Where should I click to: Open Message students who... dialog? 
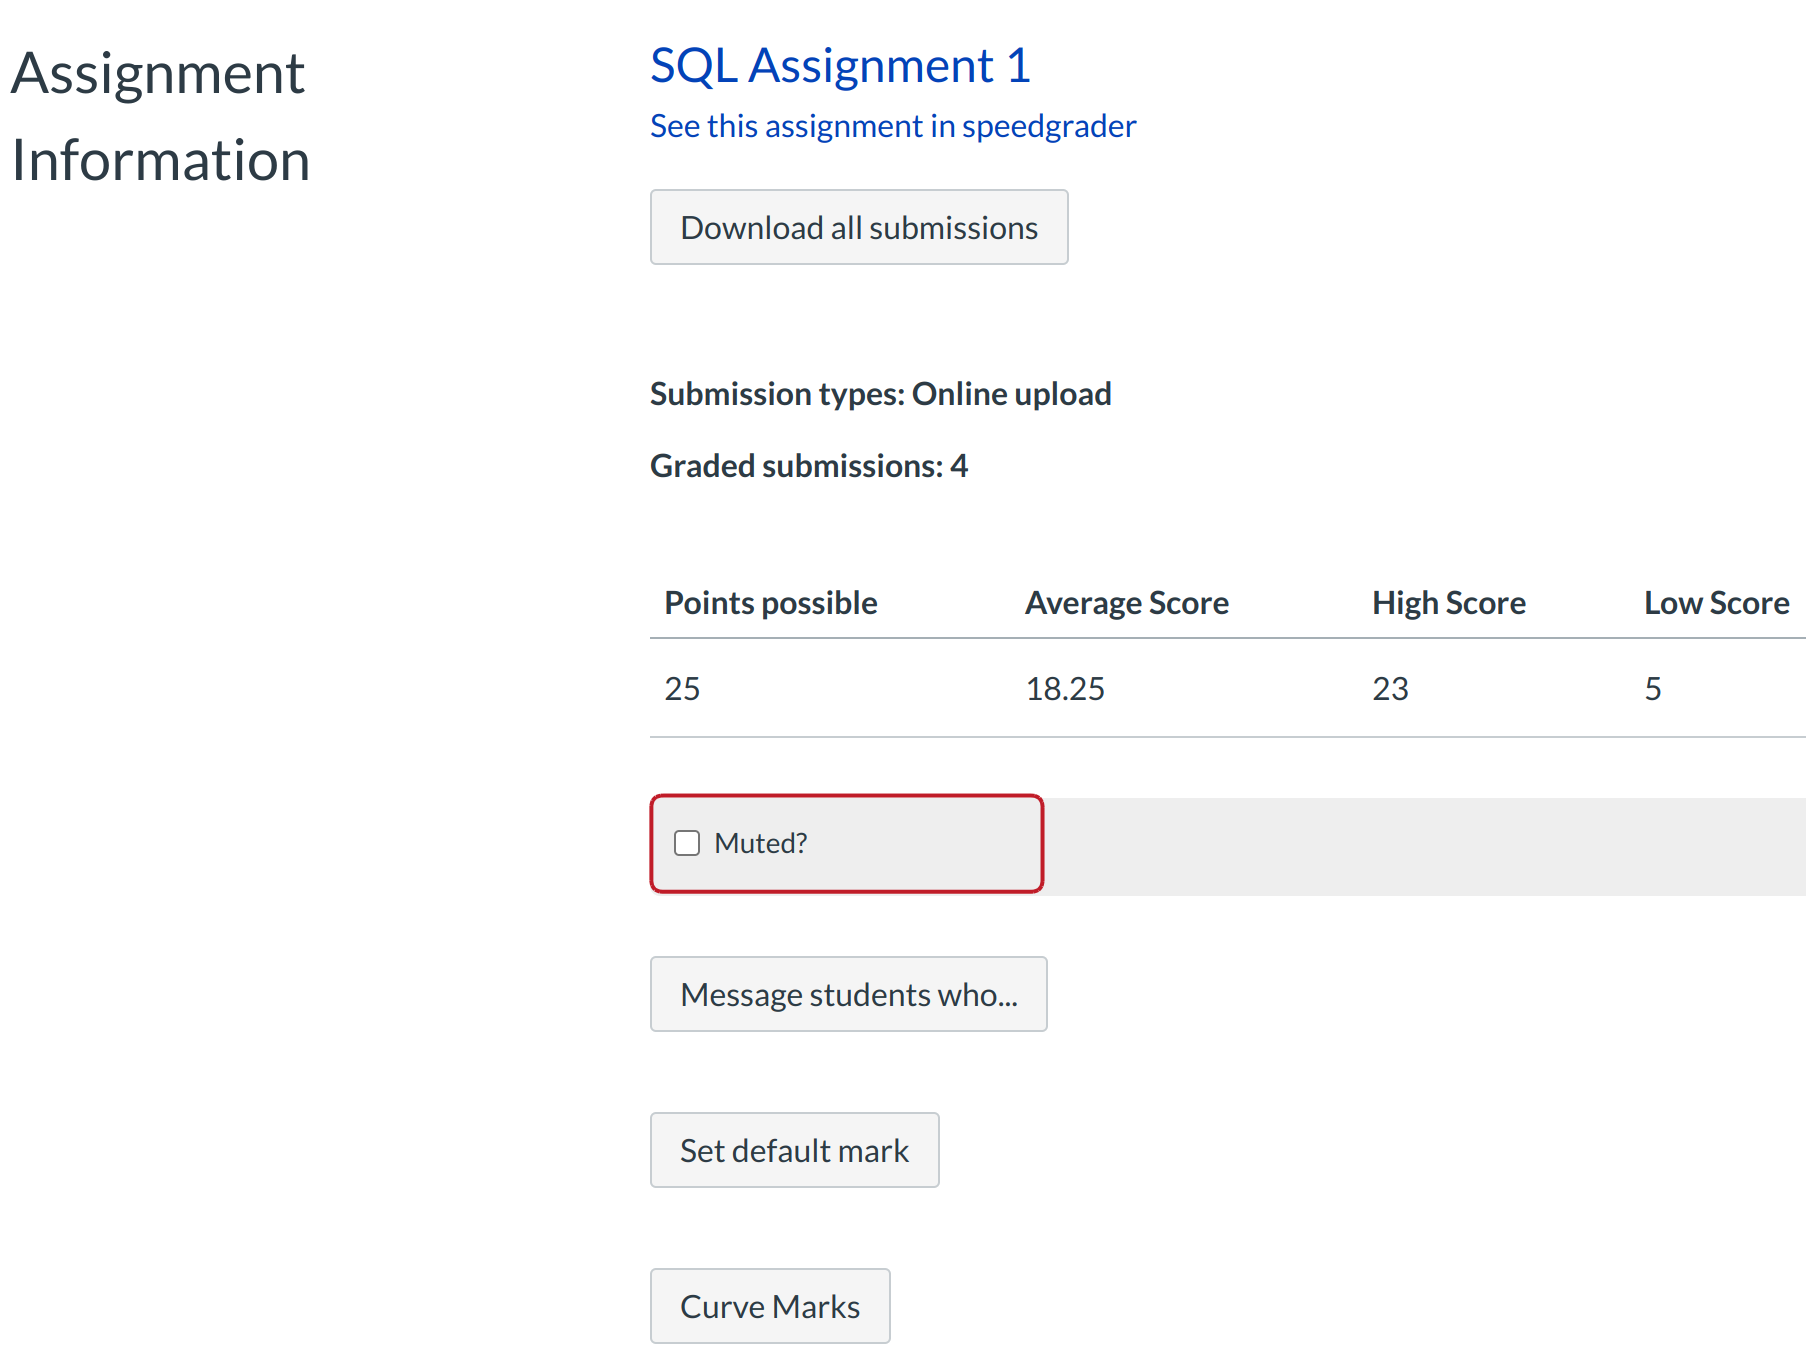coord(848,994)
